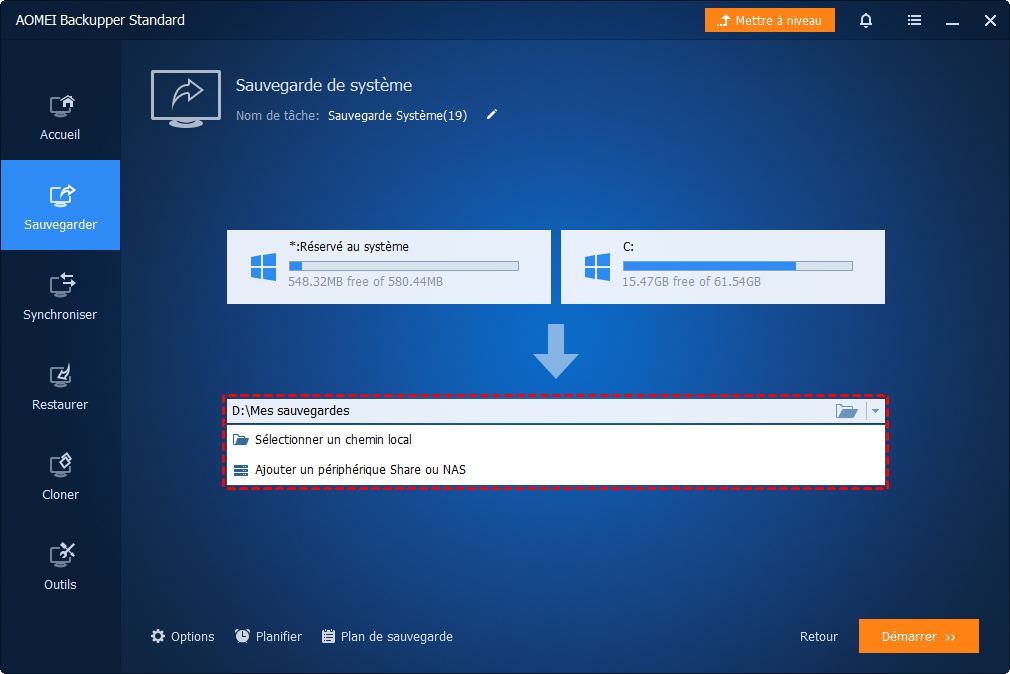Click the Mettre à niveau upgrade button

click(x=770, y=21)
